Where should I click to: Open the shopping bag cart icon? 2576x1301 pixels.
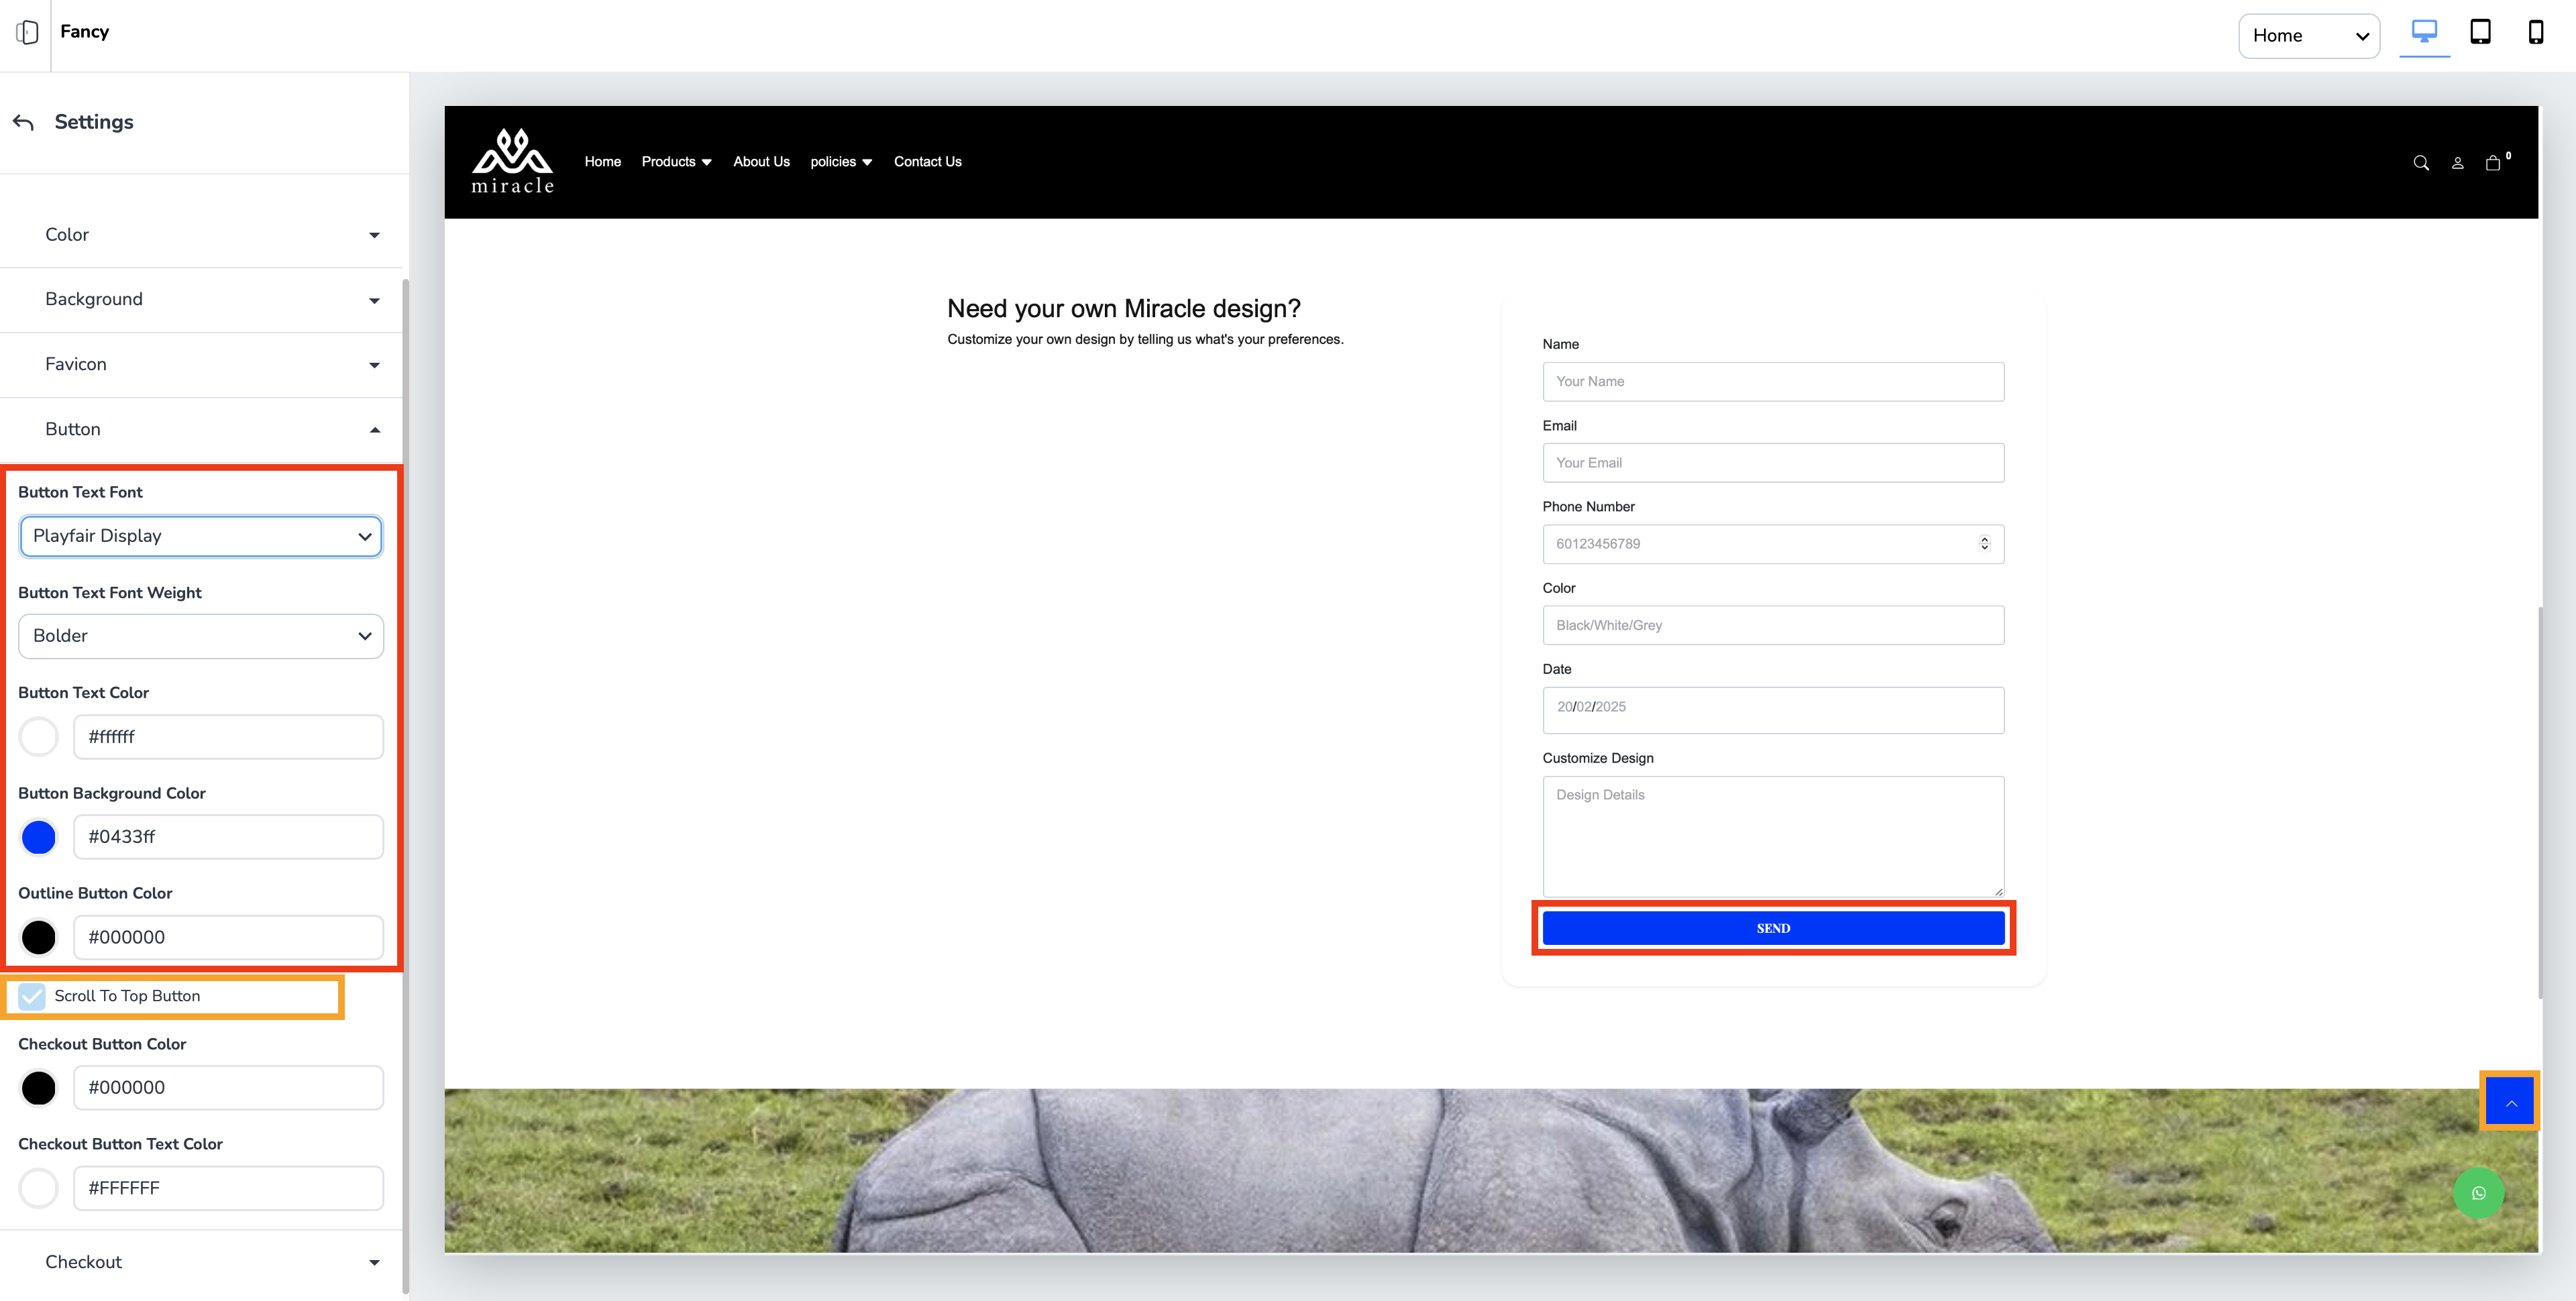2493,163
